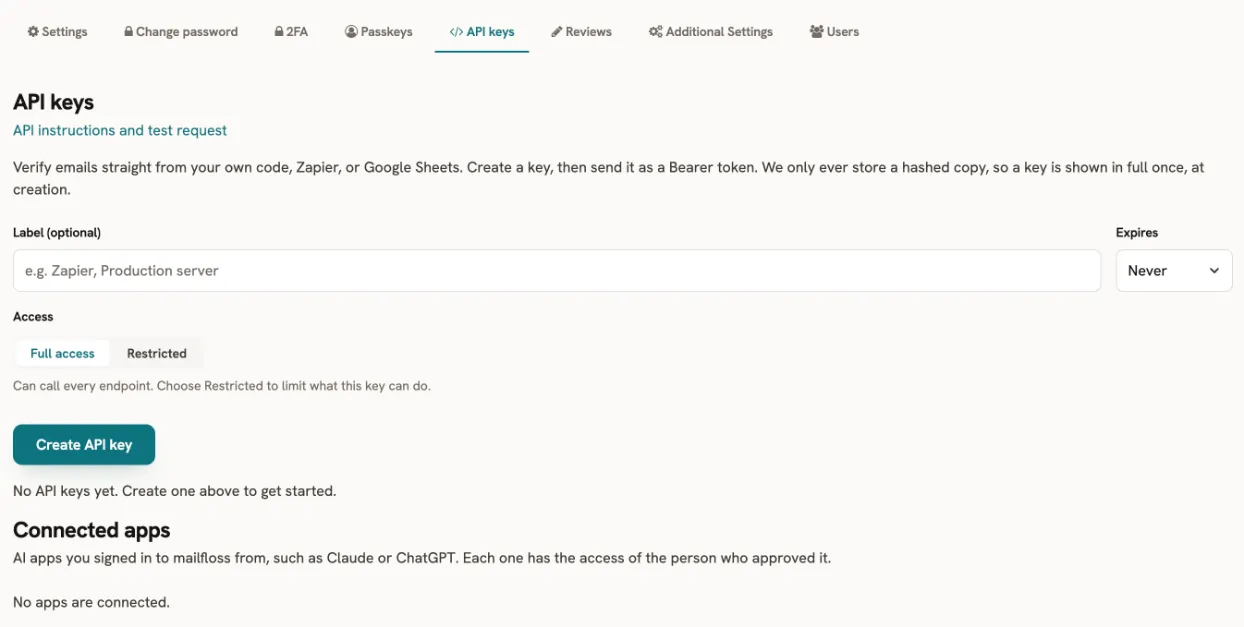Click the padlock icon beside Change password
The image size is (1244, 627).
click(x=129, y=32)
